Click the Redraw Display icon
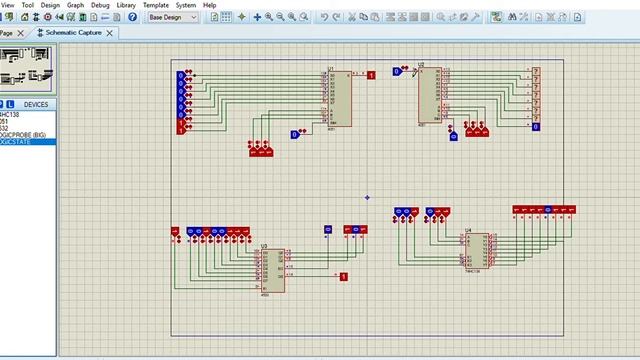This screenshot has height=360, width=640. [x=214, y=17]
